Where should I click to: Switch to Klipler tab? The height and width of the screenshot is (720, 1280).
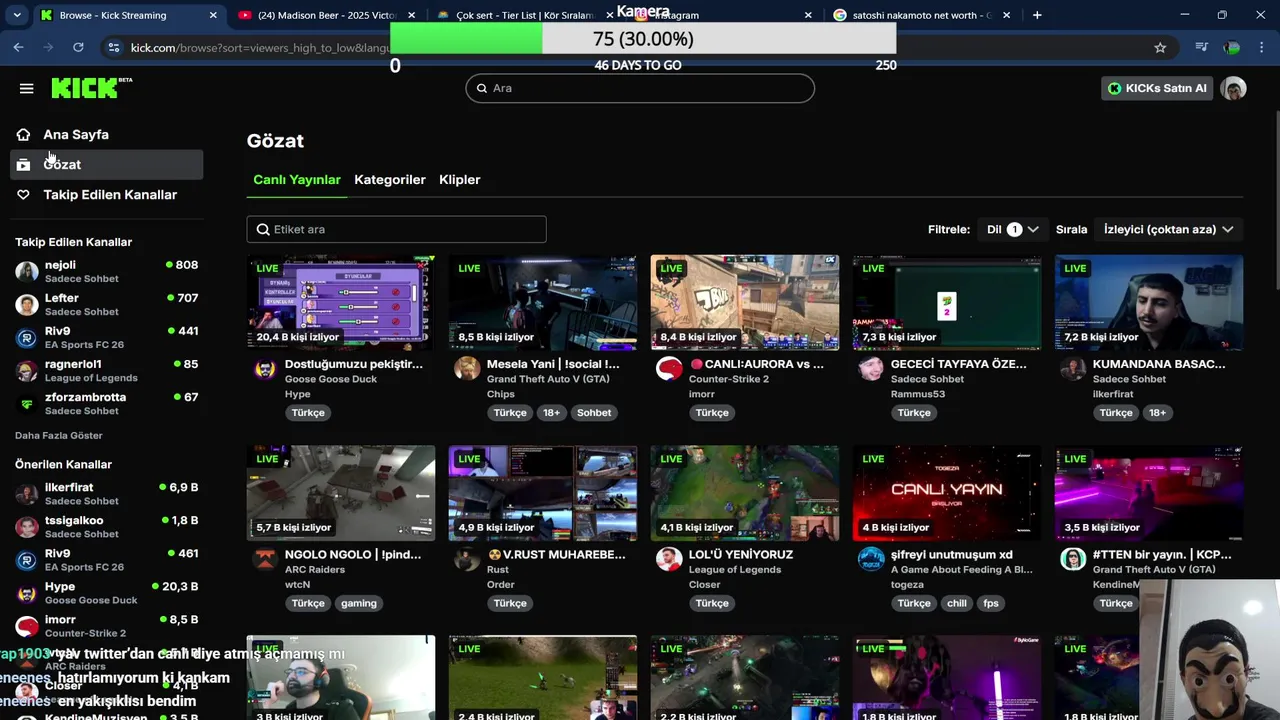[x=460, y=180]
